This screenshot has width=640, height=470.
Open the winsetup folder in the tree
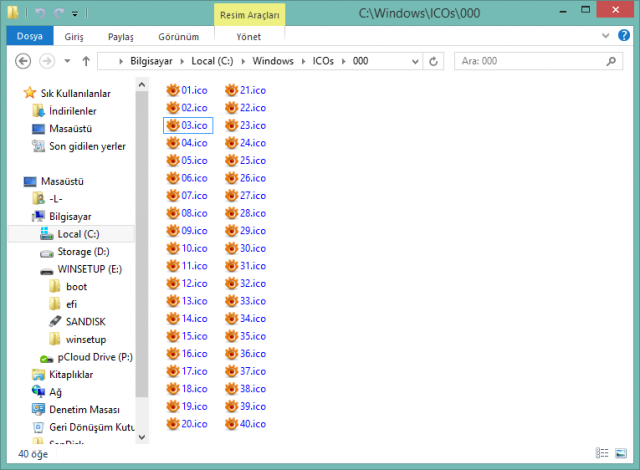[x=86, y=339]
